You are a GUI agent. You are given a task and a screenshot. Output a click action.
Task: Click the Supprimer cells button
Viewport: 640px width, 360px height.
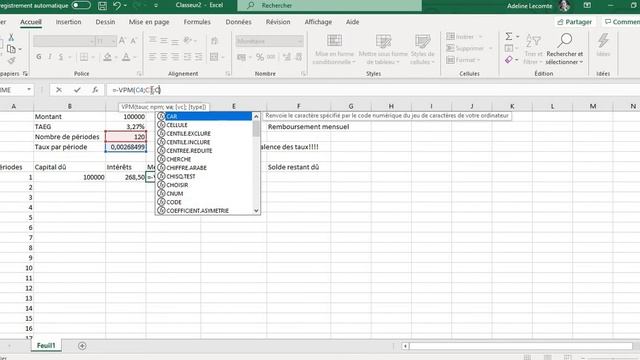tap(469, 48)
